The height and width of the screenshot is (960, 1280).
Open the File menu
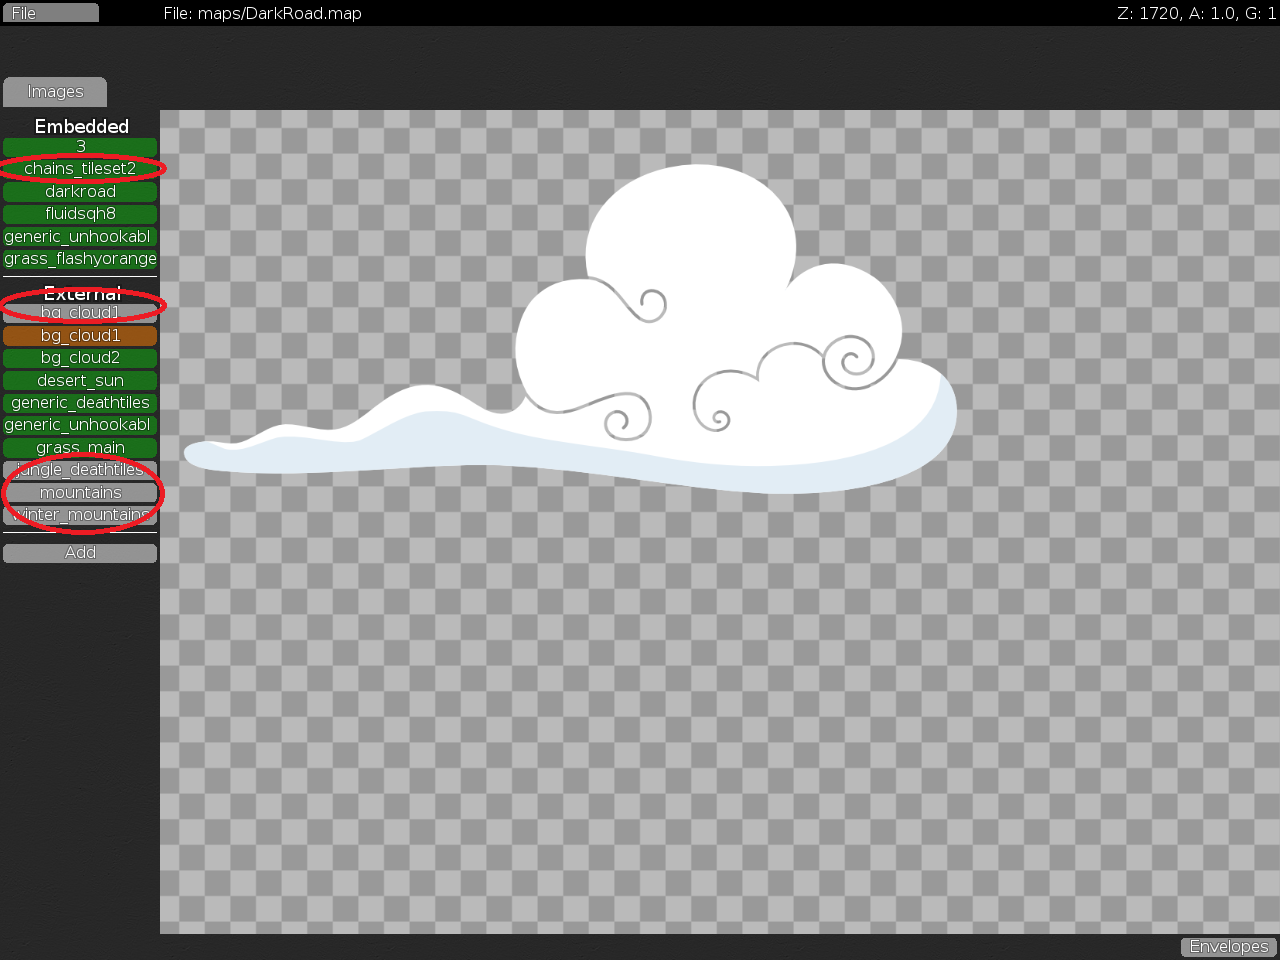[x=49, y=12]
